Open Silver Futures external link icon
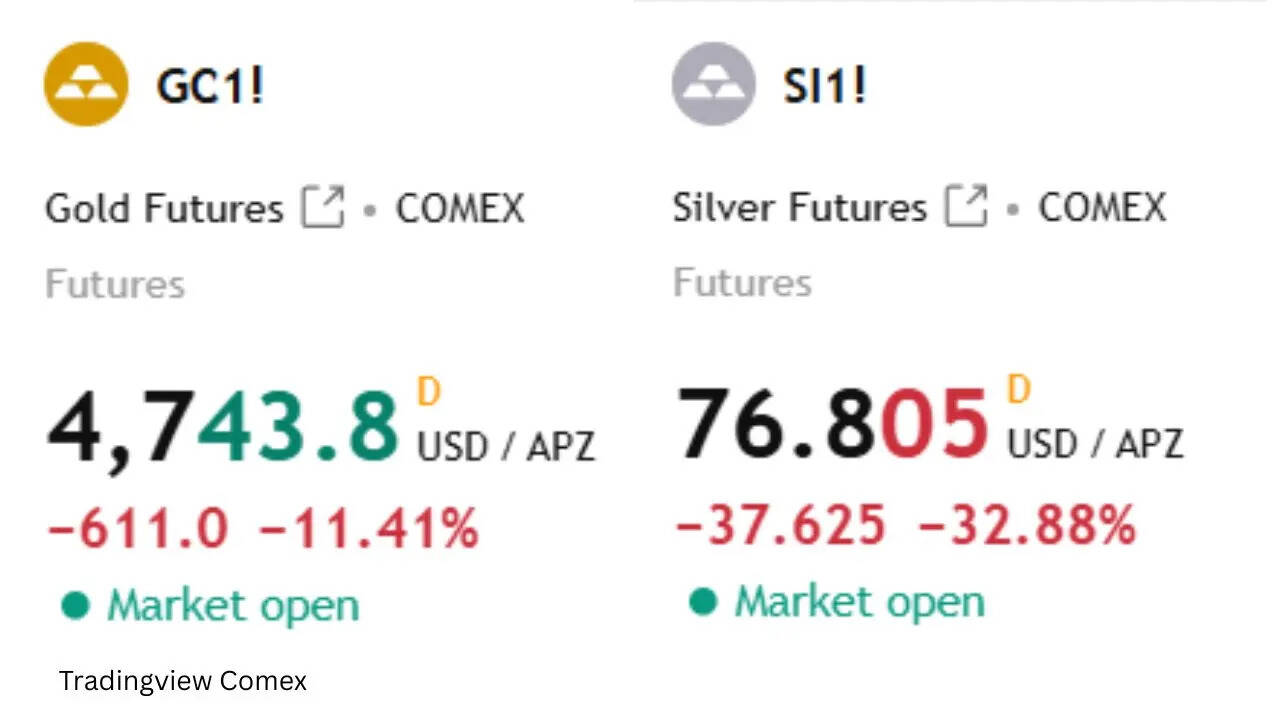 click(966, 208)
